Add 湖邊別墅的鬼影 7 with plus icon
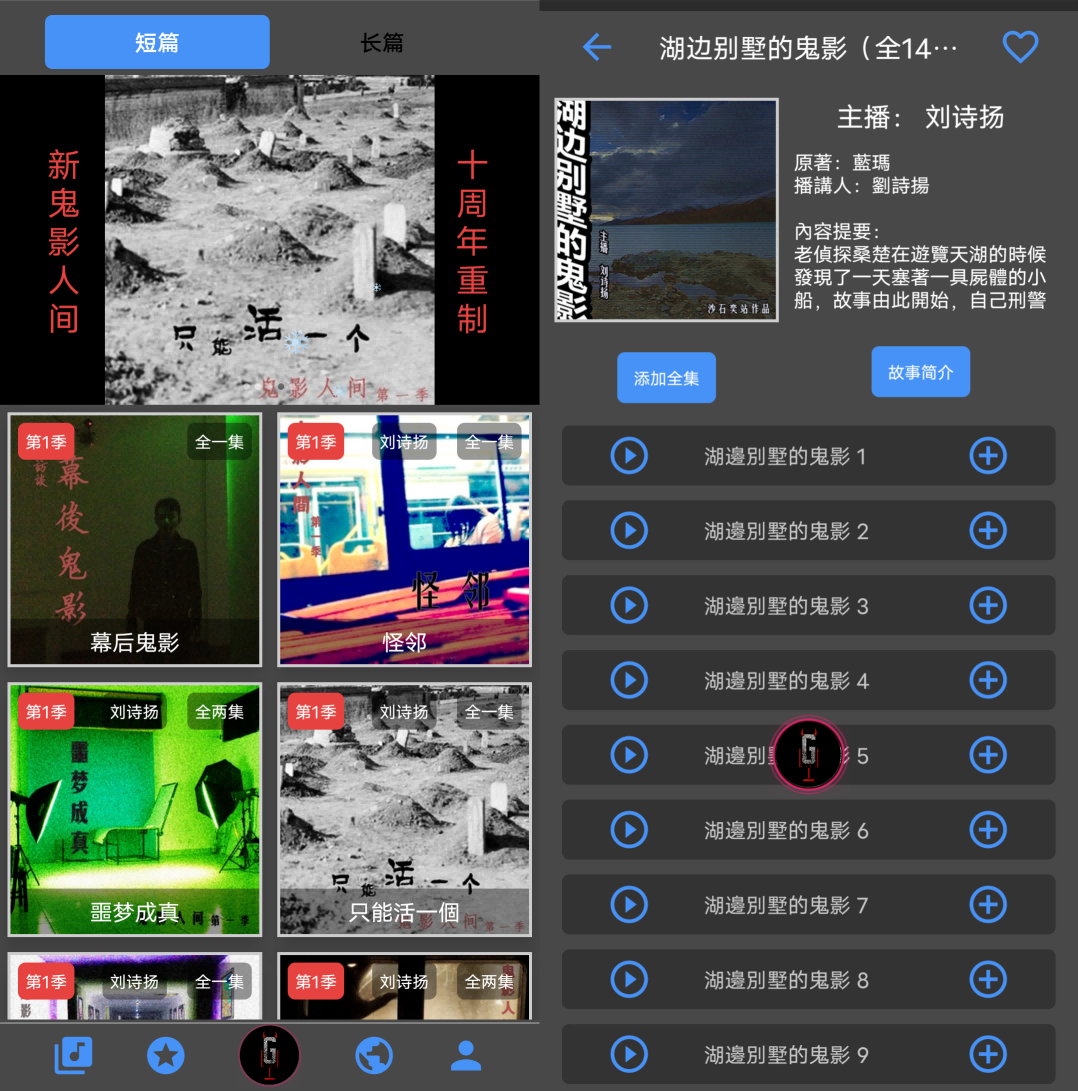Screen dimensions: 1078x1091 988,905
